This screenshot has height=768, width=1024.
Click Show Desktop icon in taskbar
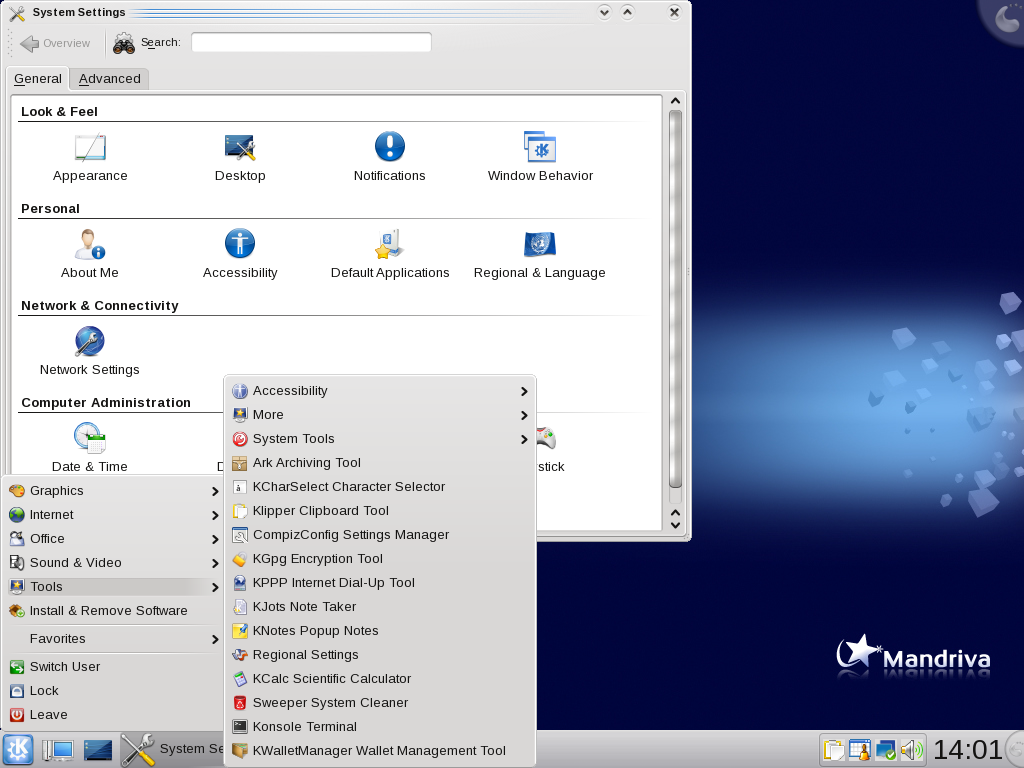pos(58,750)
